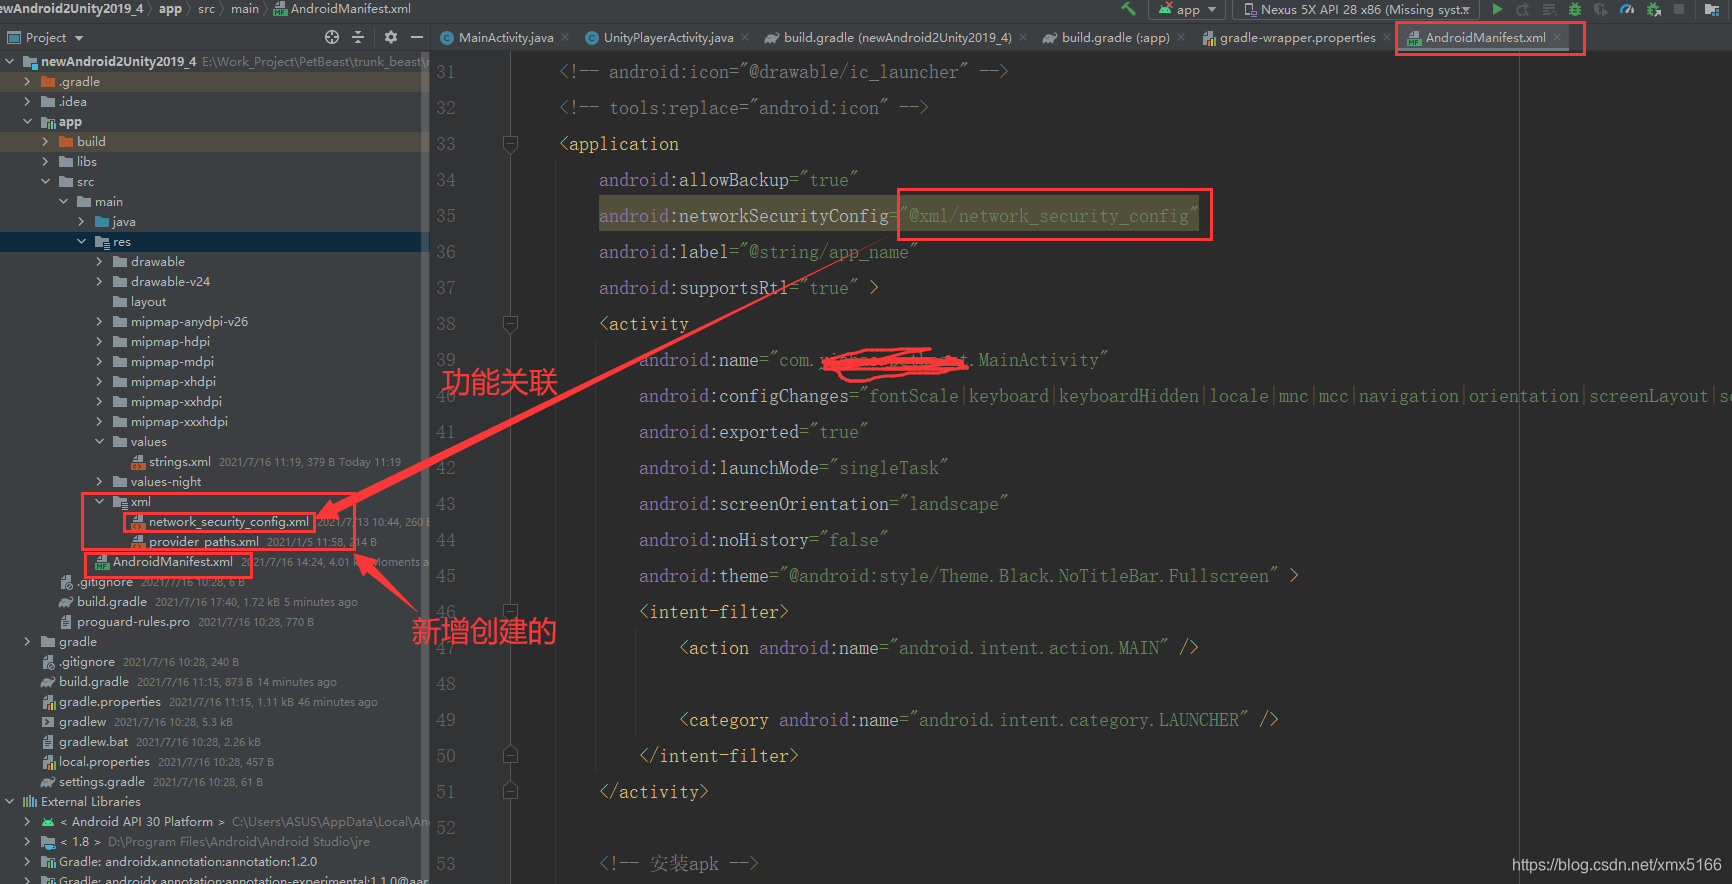
Task: Toggle fold marker at intent-filter line 46
Action: [x=510, y=612]
